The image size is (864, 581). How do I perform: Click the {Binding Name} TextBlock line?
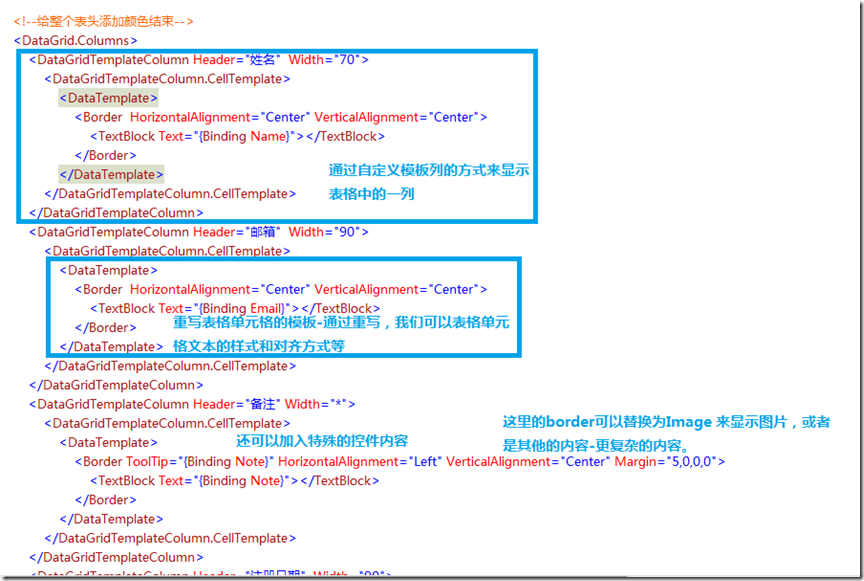pos(237,136)
